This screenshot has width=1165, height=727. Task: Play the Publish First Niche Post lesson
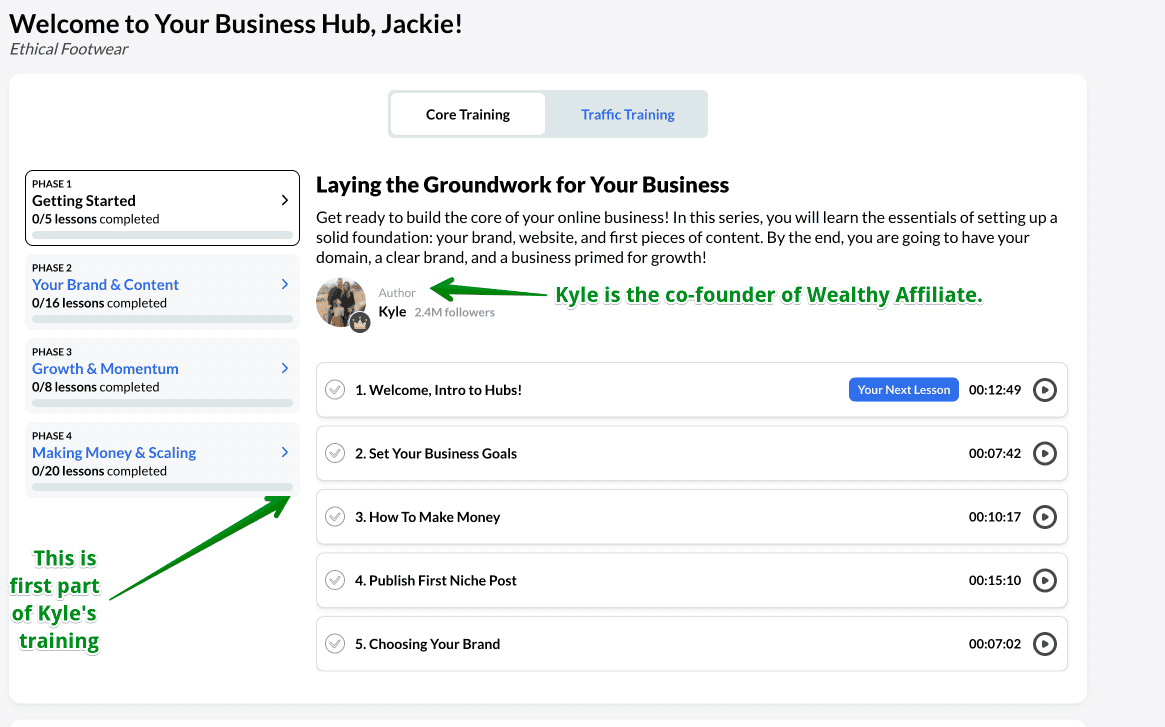[1045, 581]
